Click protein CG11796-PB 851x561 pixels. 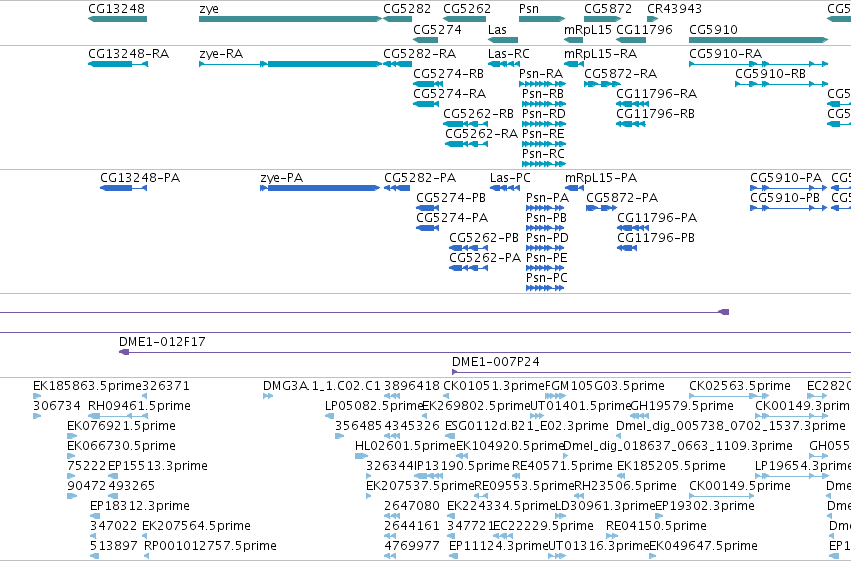(656, 237)
